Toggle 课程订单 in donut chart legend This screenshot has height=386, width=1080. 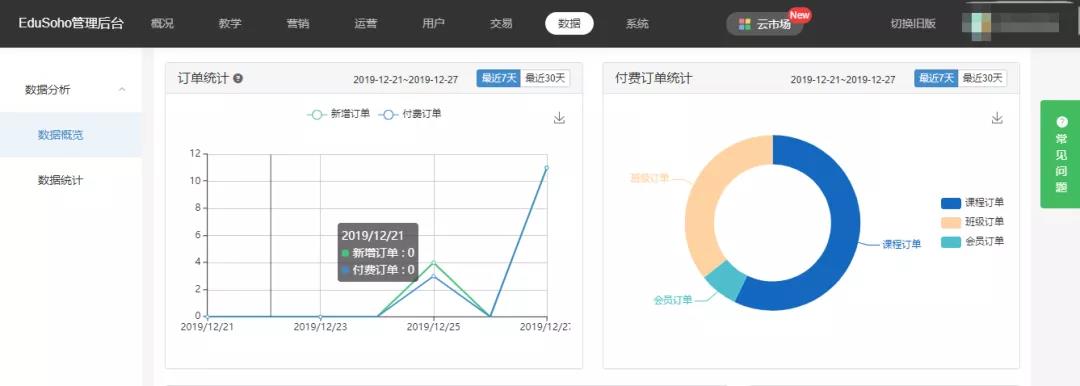click(x=973, y=203)
